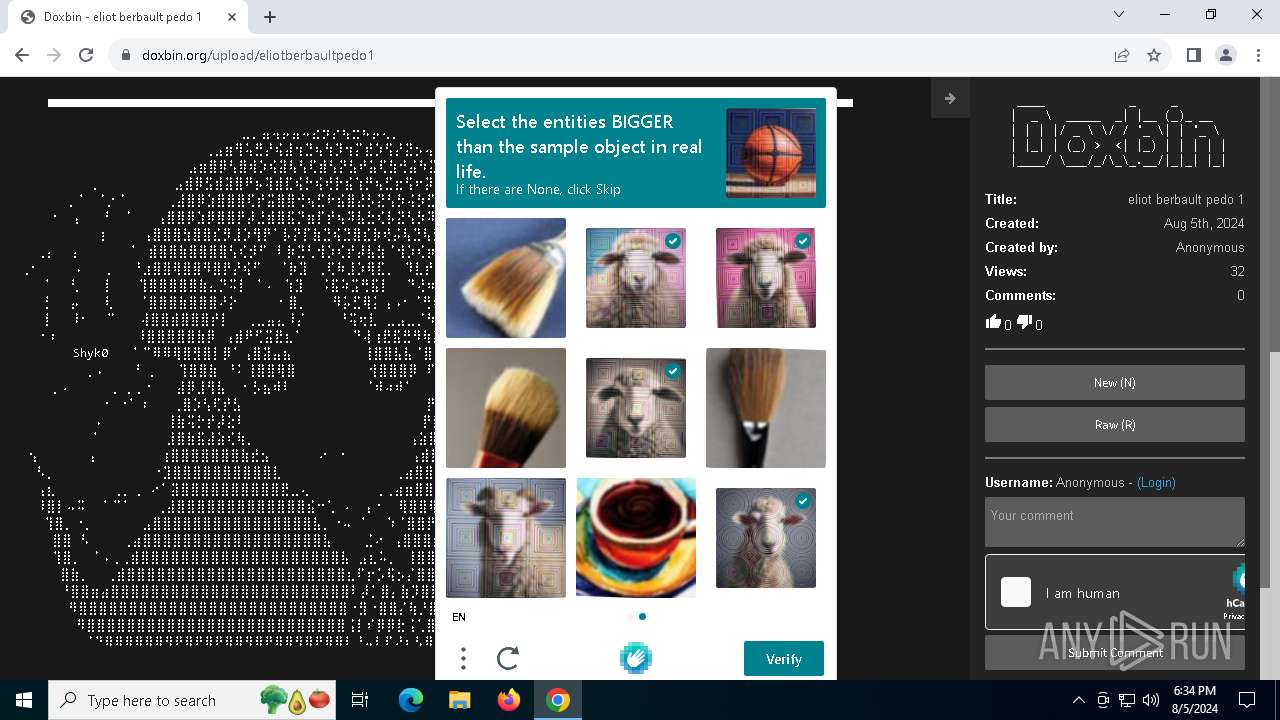Screen dimensions: 1280x720
Task: Collapse the sidebar with the arrow button
Action: (x=950, y=98)
